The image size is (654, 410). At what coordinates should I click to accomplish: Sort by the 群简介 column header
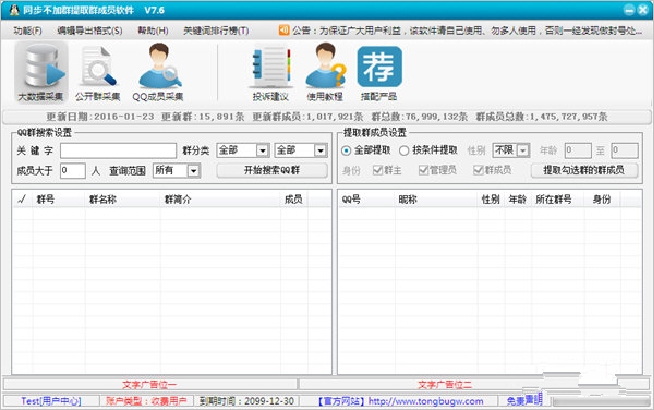click(221, 199)
